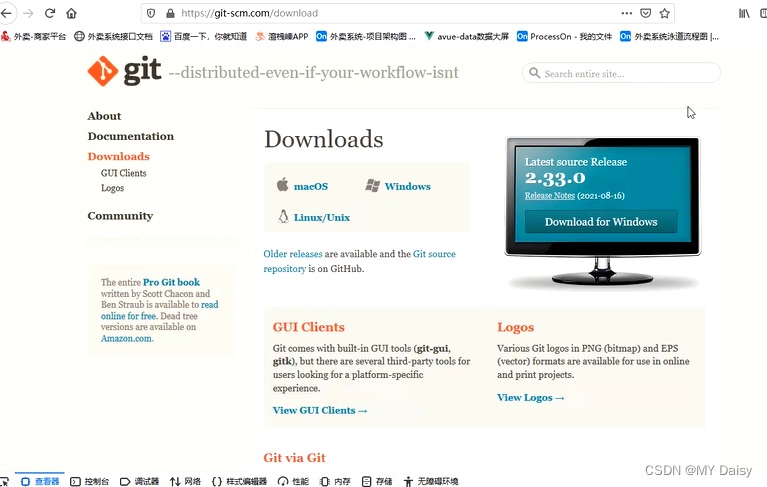Screen dimensions: 767x487
Task: Switch to devtools 无障碍环境 accessibility tab
Action: (x=431, y=481)
